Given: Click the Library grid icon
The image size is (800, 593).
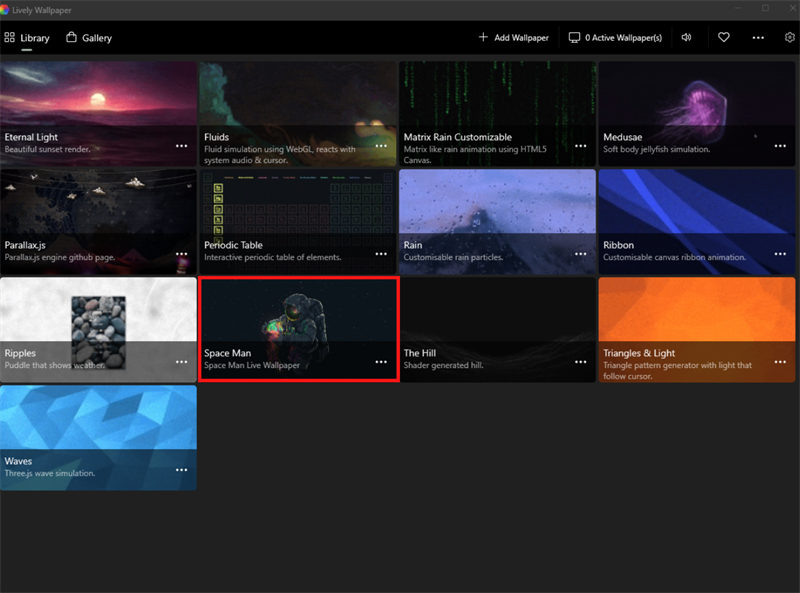Looking at the screenshot, I should click(x=11, y=37).
